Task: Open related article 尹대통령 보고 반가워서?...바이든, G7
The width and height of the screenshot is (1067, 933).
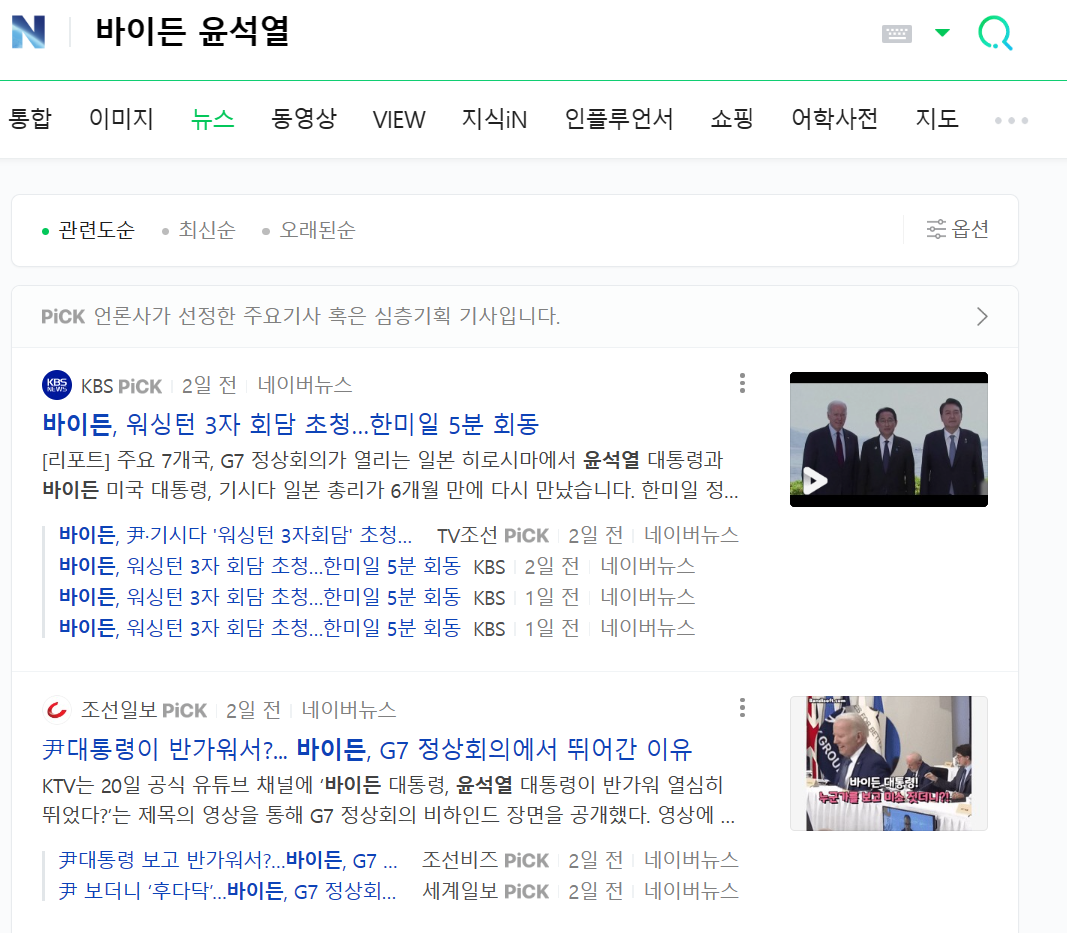Action: [228, 860]
